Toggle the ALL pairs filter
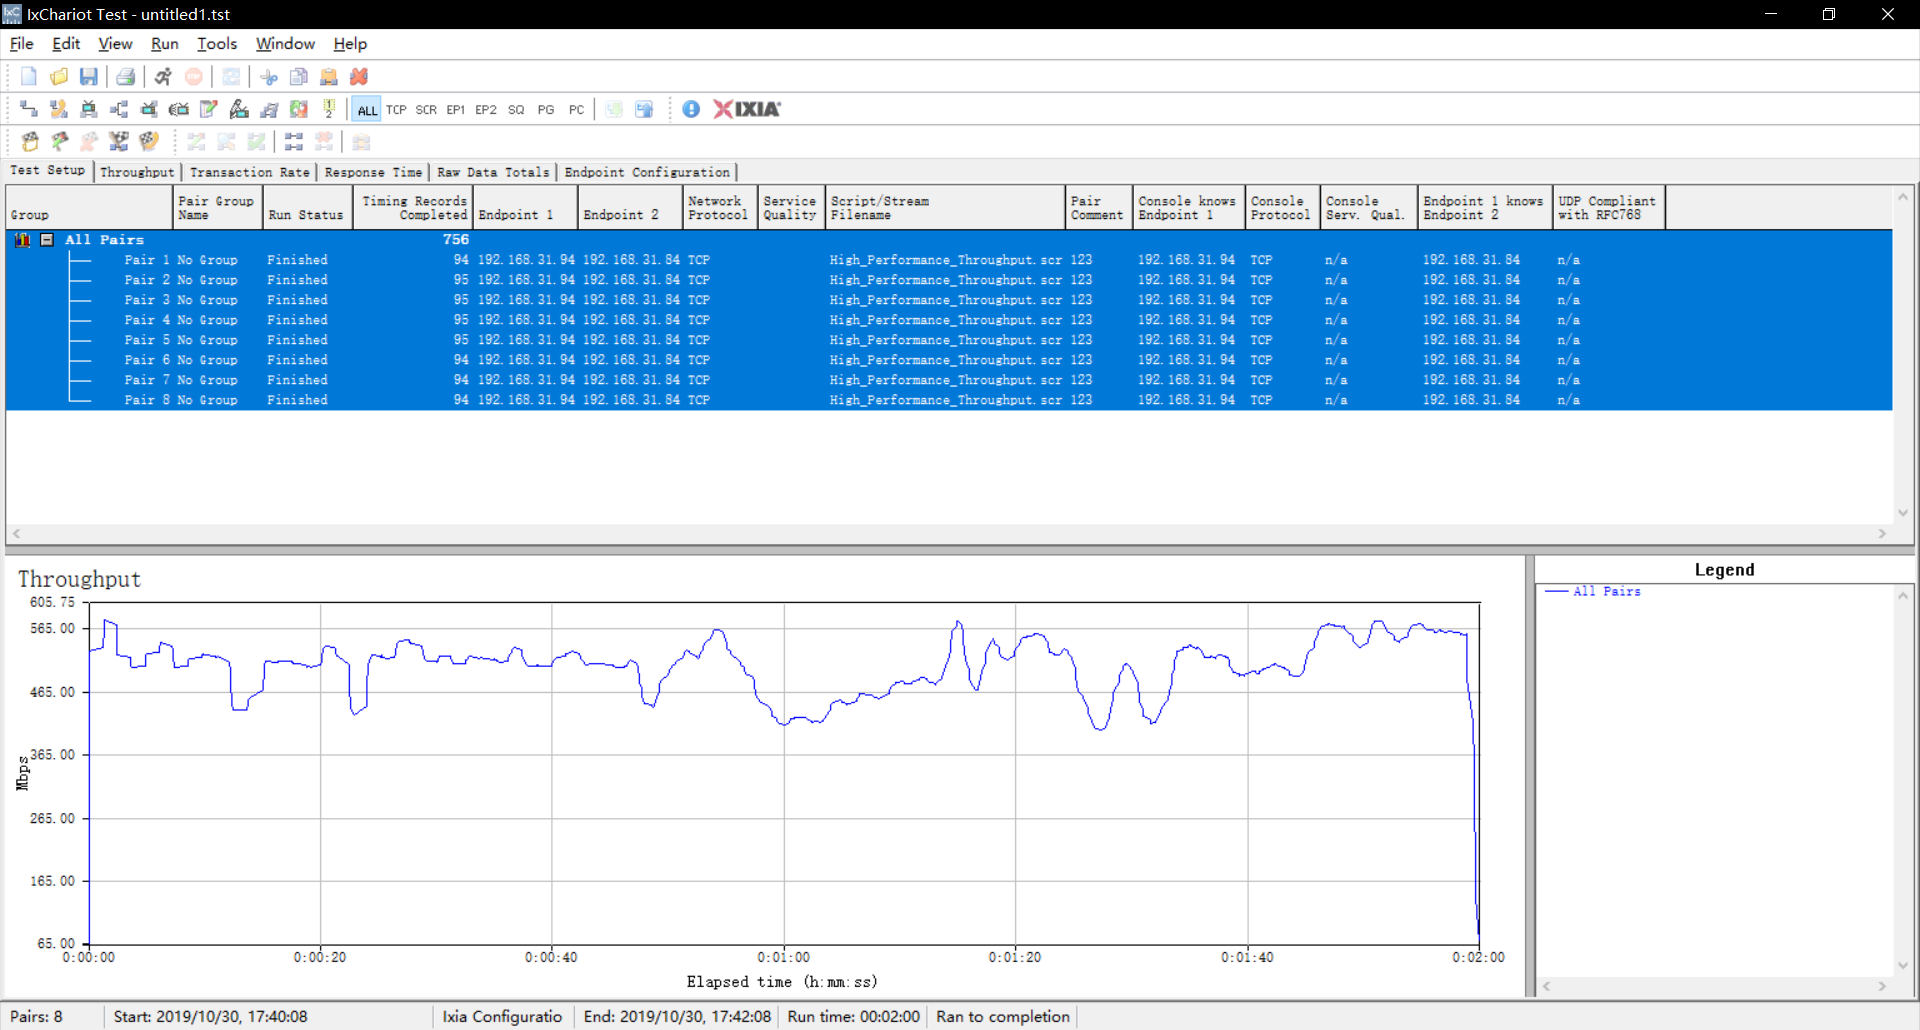 367,110
